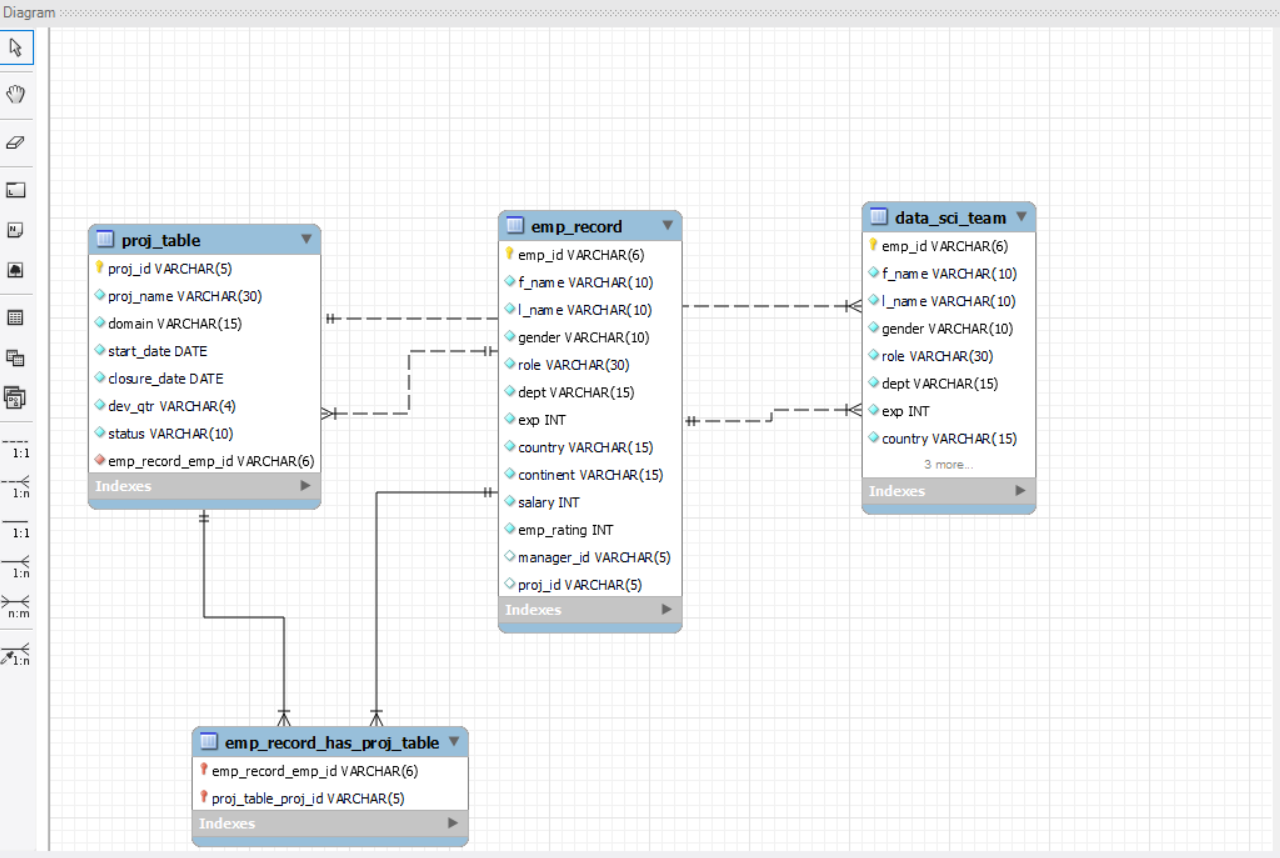Select the 1:n identifying relationship tool

17,566
